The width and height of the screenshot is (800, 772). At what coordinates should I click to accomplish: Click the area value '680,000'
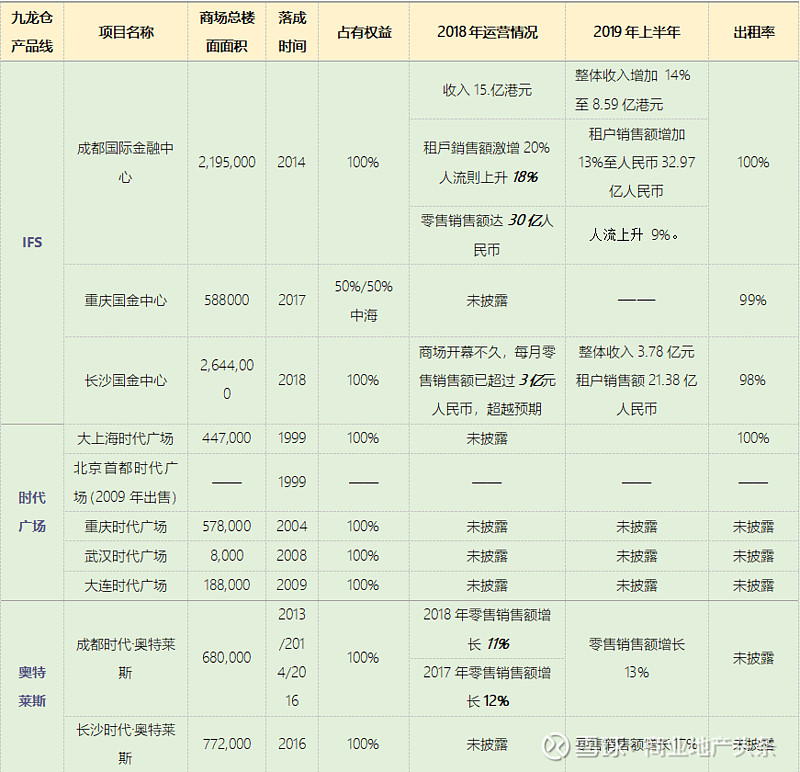point(227,658)
